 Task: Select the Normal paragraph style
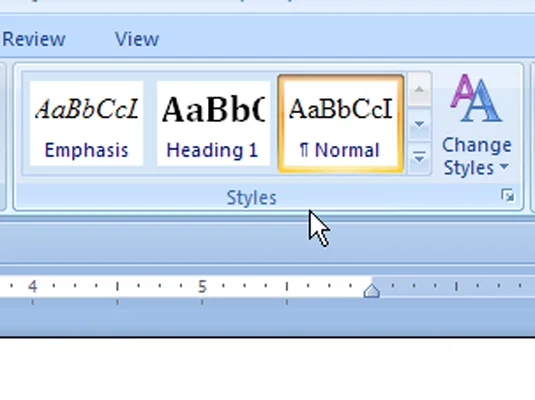coord(341,124)
